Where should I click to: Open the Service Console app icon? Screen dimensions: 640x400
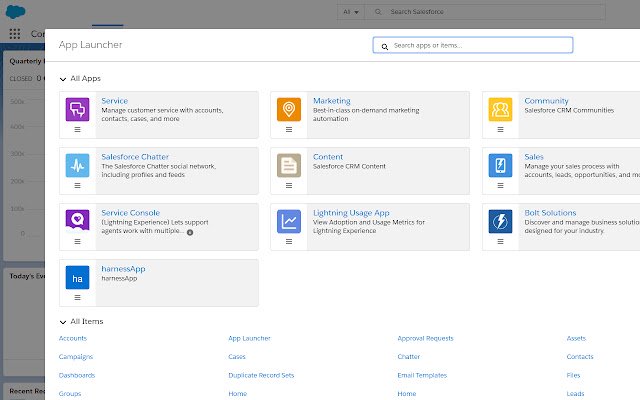click(78, 221)
